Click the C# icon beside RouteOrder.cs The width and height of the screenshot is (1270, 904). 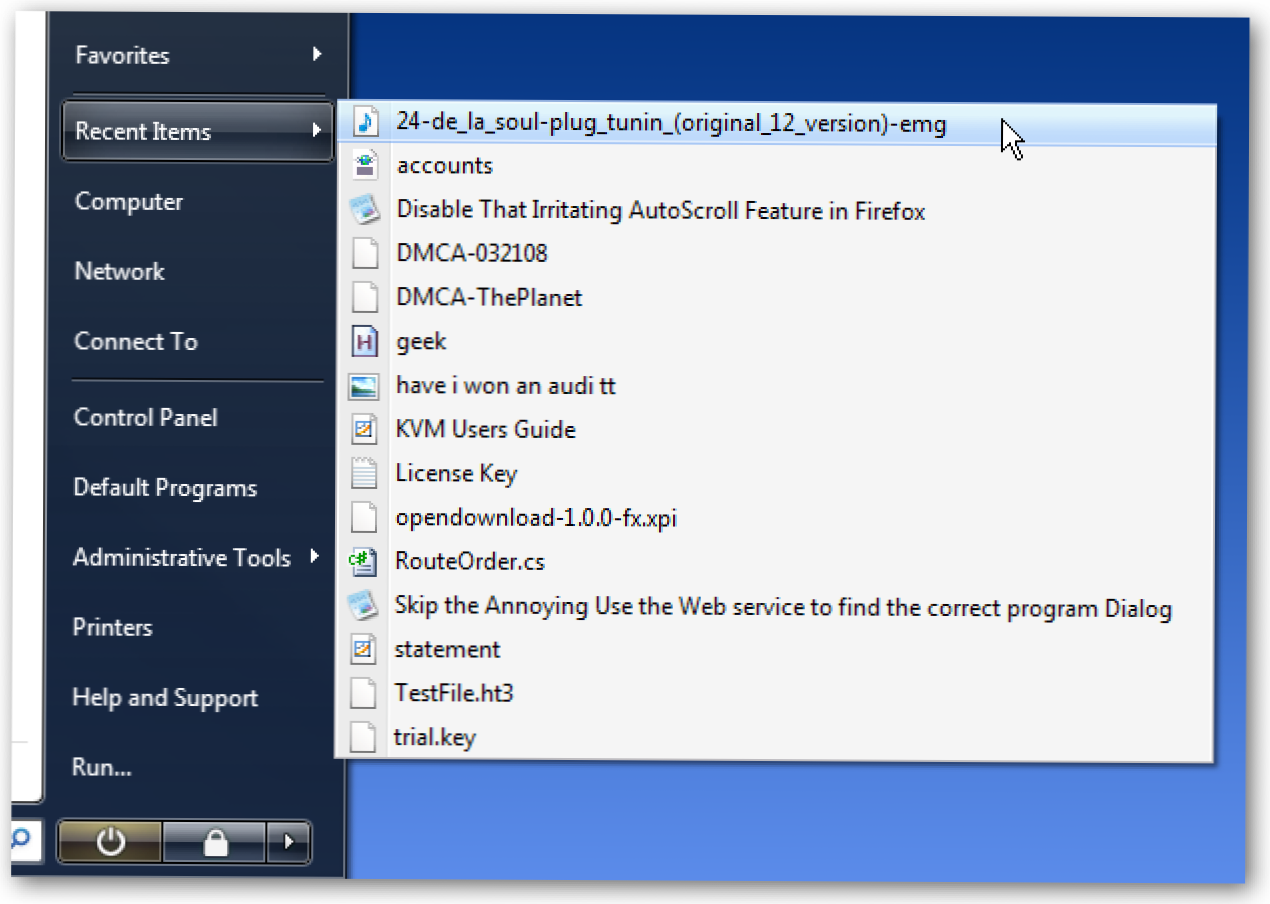[x=362, y=561]
